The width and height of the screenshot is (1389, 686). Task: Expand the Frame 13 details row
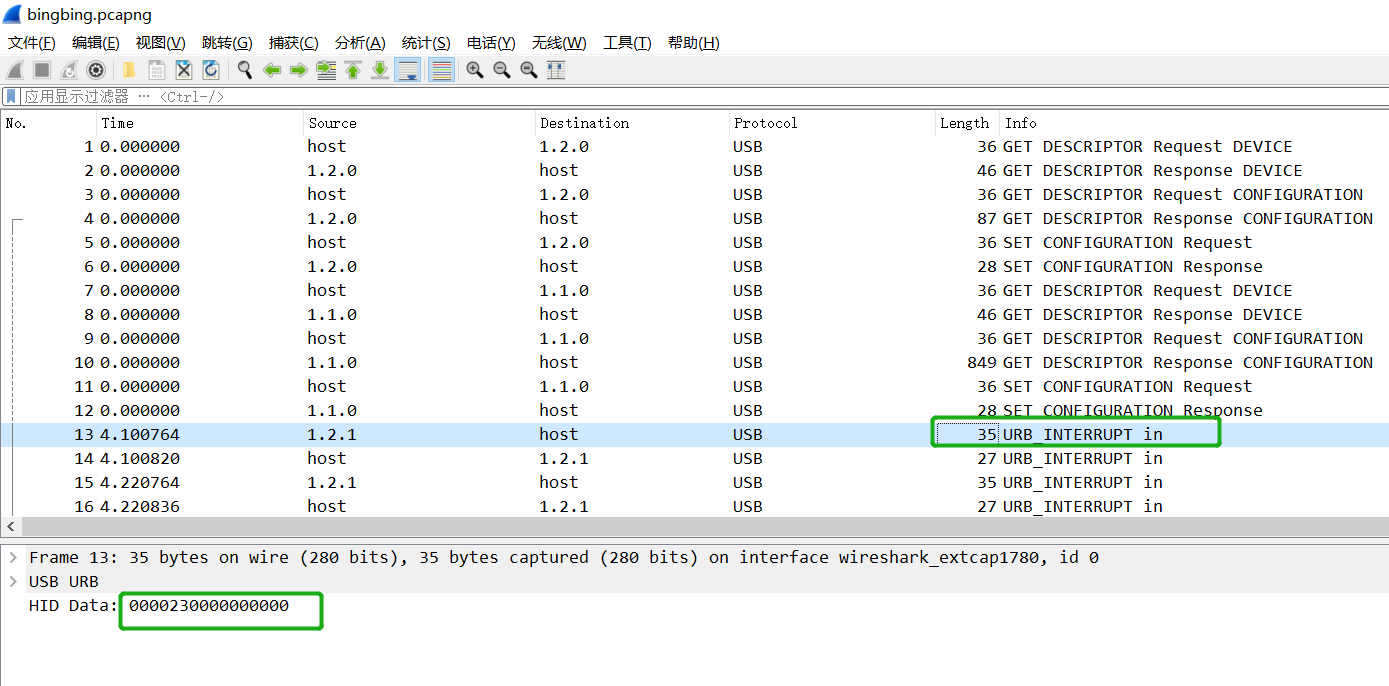tap(14, 557)
